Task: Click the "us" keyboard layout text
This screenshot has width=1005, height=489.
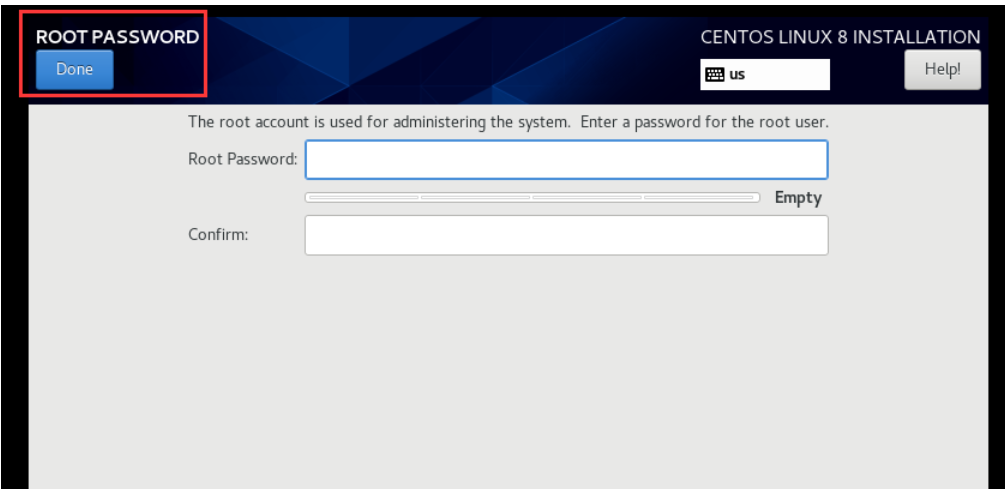Action: point(737,74)
